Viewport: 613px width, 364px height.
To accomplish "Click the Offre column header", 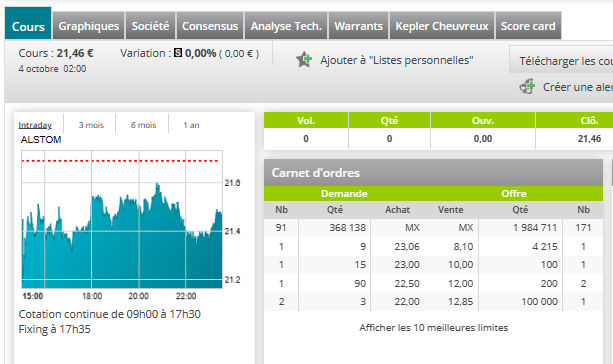I will tap(514, 194).
